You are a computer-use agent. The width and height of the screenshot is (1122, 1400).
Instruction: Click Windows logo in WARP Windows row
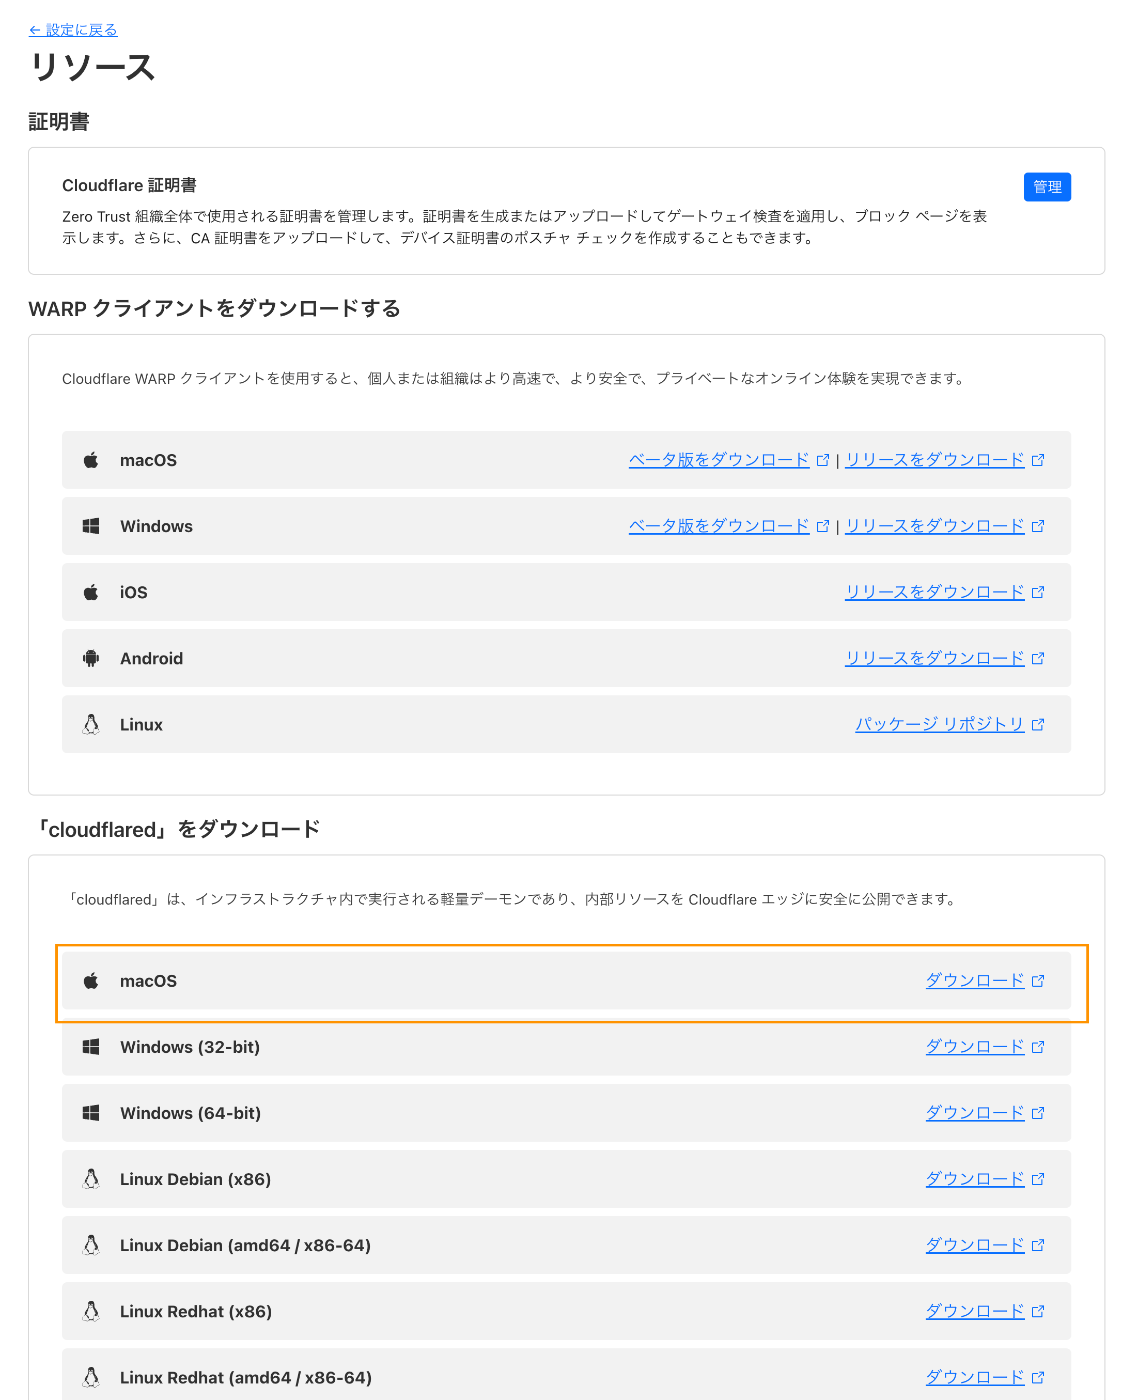[91, 526]
